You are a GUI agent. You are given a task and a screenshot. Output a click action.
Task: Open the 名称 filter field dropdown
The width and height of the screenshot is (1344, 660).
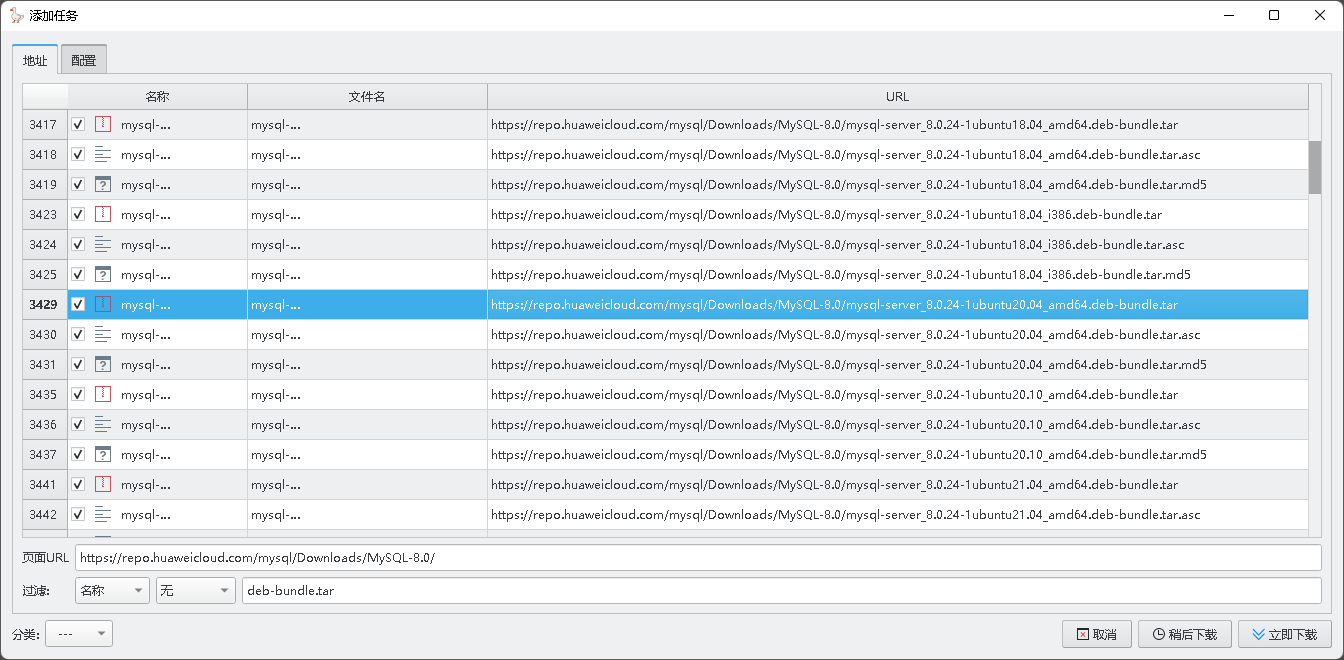[x=112, y=591]
